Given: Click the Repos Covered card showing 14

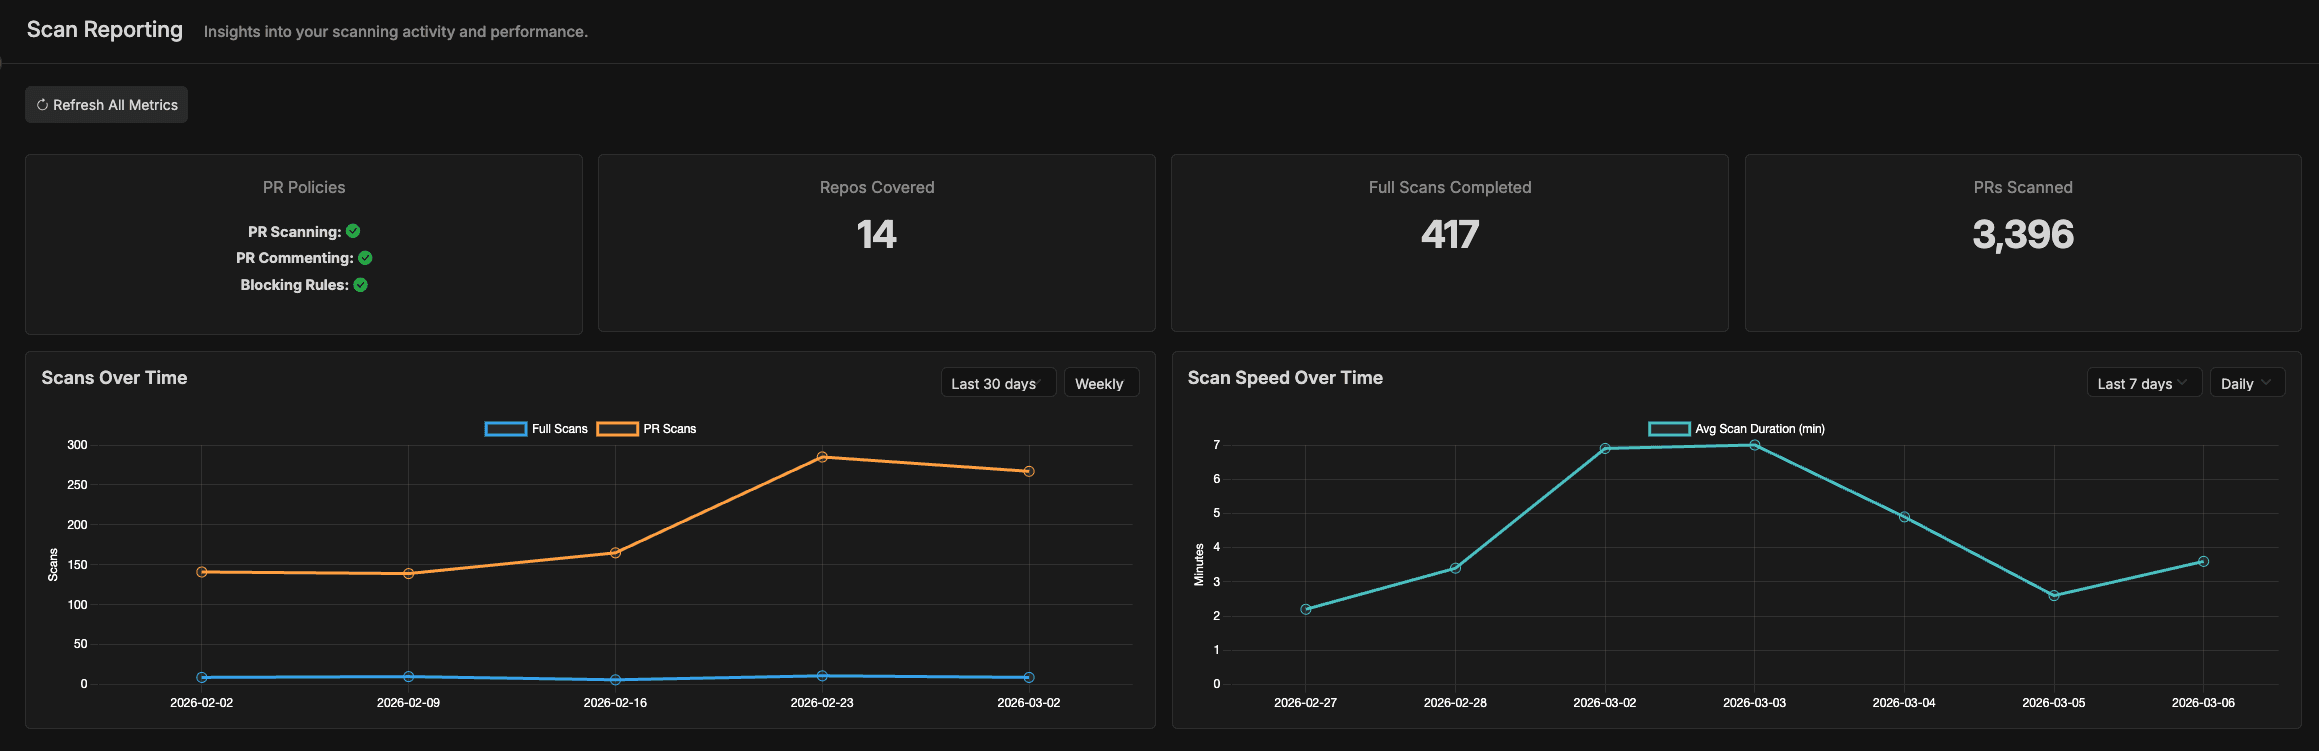Looking at the screenshot, I should pyautogui.click(x=876, y=243).
